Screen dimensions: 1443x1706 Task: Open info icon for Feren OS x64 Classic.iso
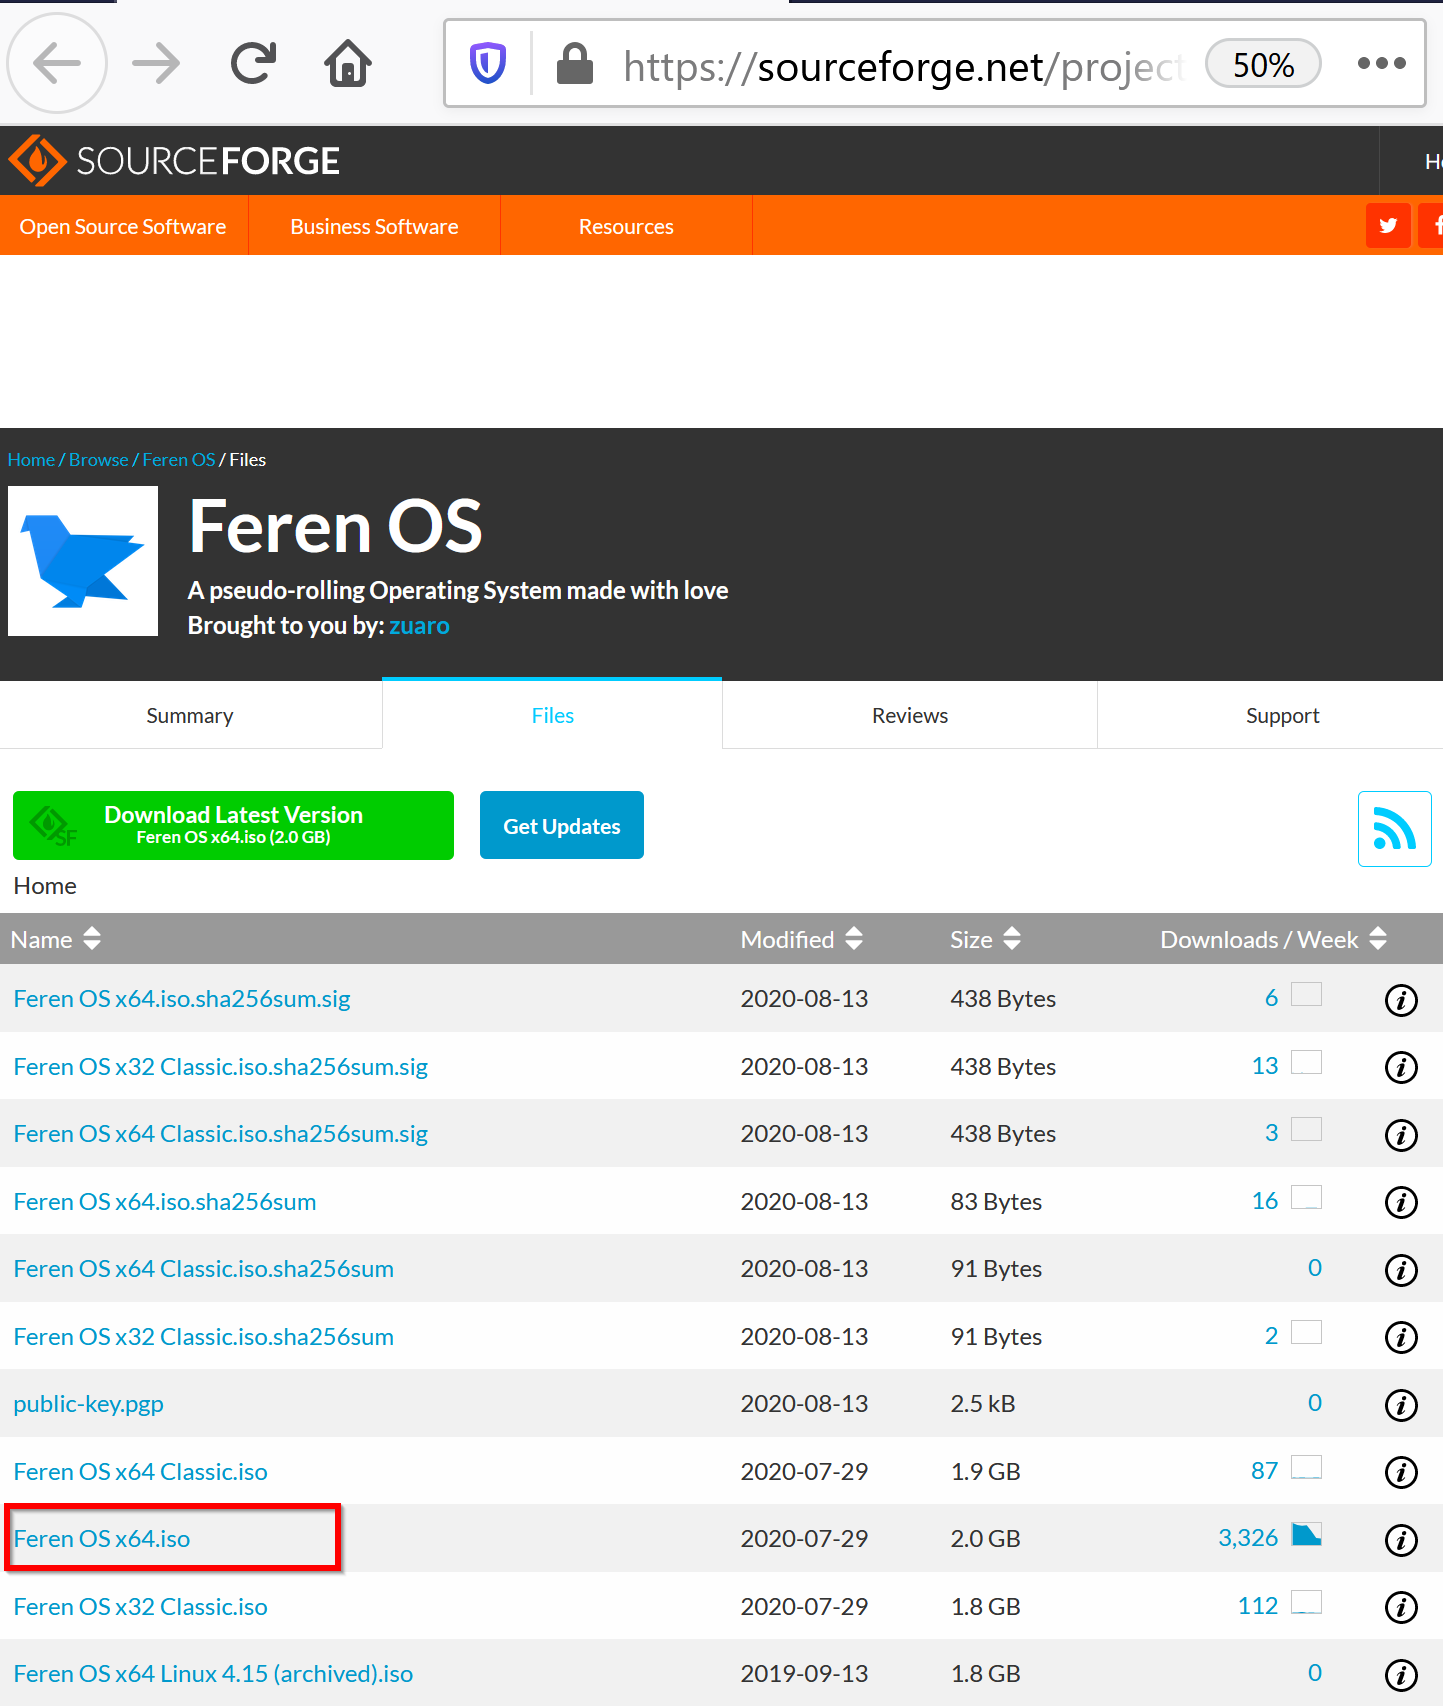point(1401,1472)
